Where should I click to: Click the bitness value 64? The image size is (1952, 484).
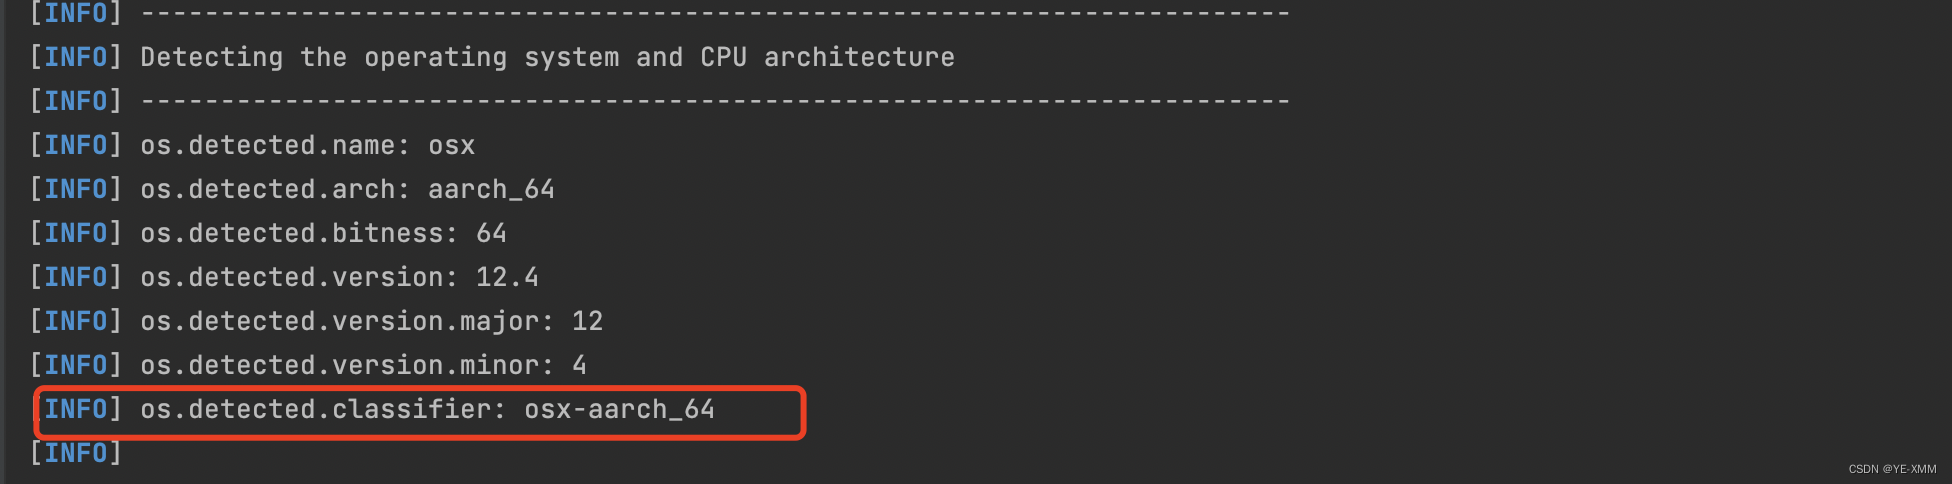click(492, 233)
